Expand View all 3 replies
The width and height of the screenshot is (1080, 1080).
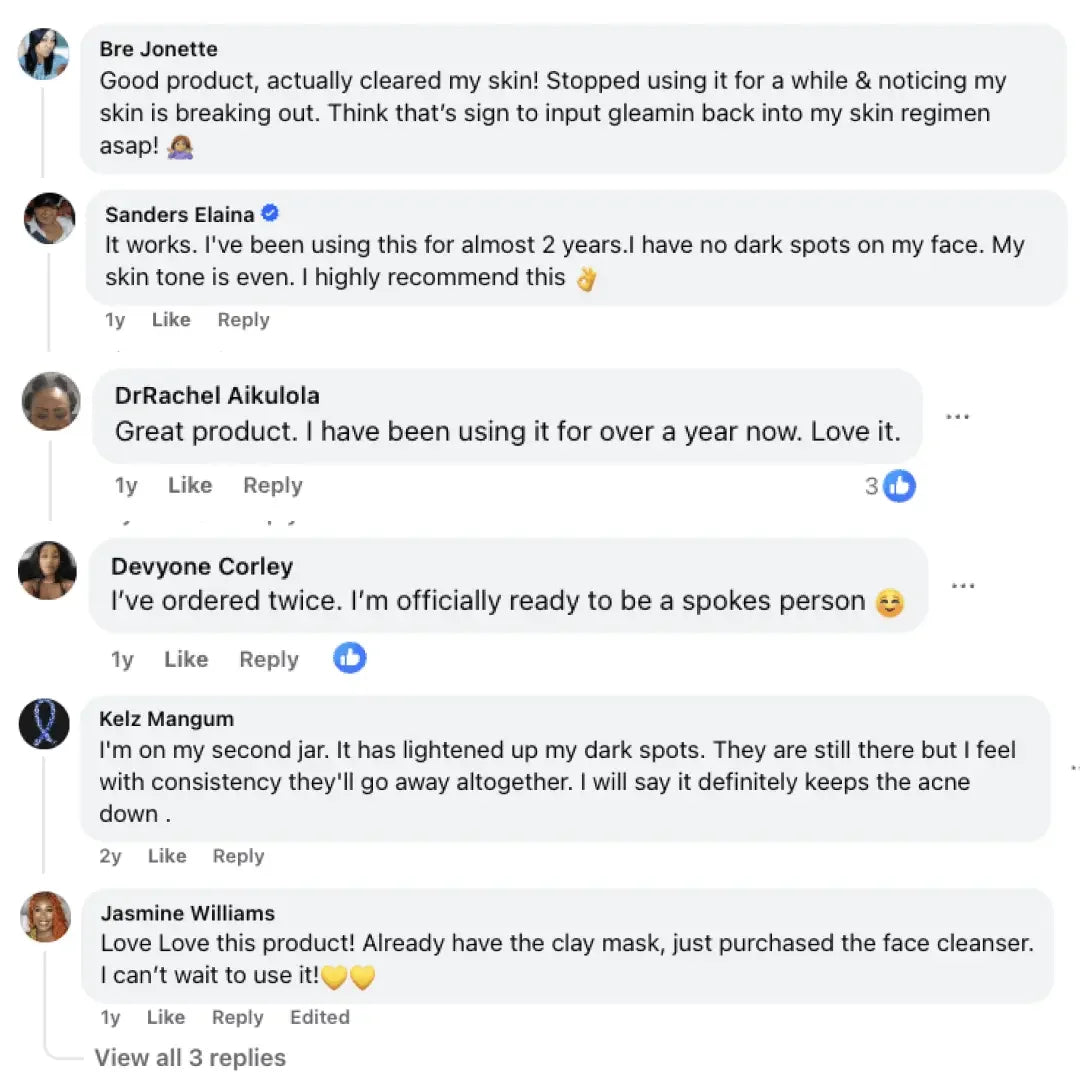click(190, 1058)
